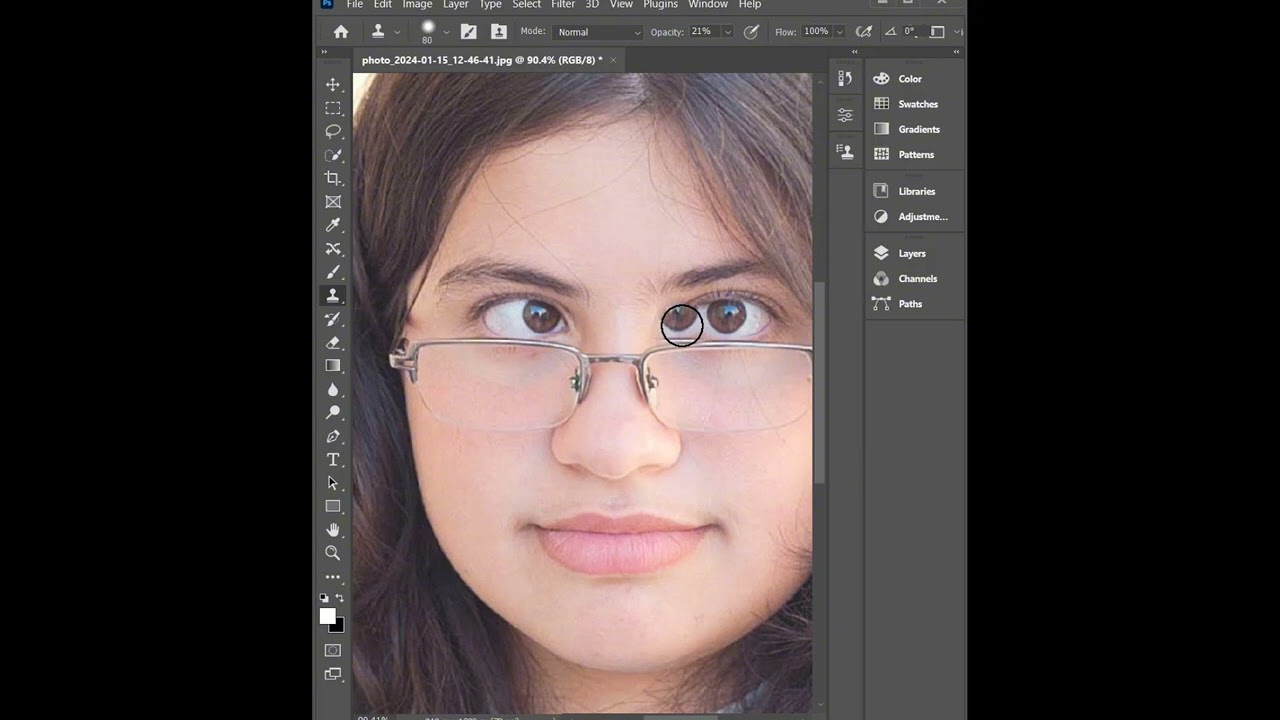Open the Flow slider dropdown
The image size is (1280, 720).
pos(839,32)
